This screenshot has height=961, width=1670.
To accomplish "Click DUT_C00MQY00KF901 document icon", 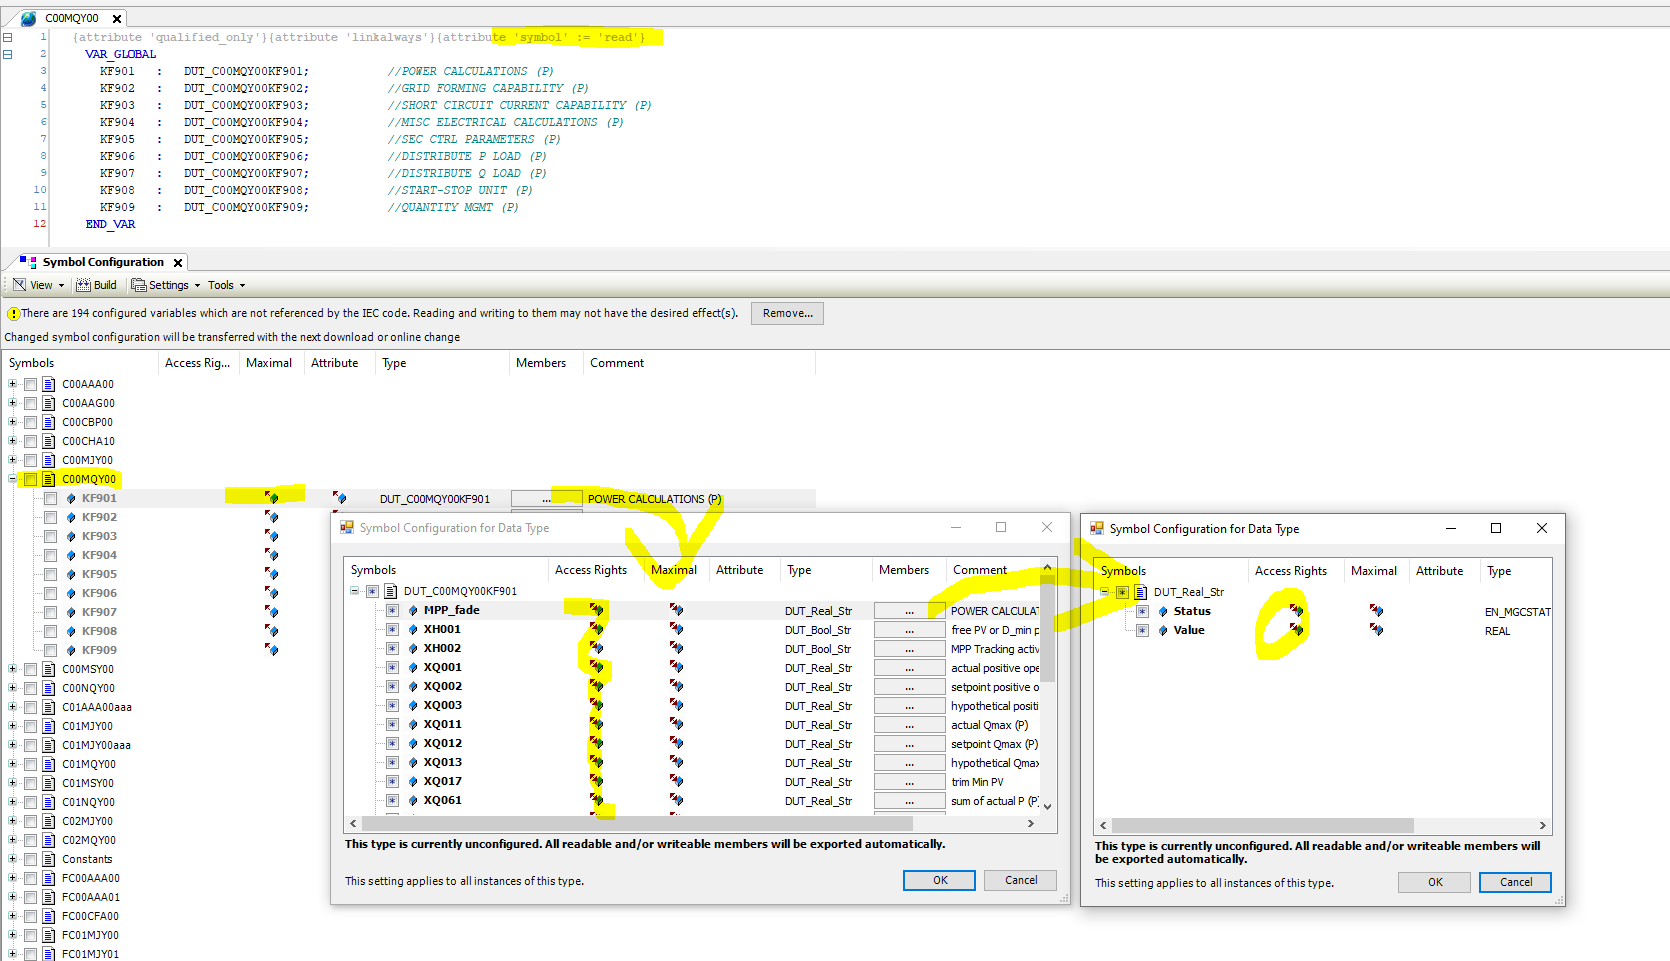I will click(x=391, y=591).
